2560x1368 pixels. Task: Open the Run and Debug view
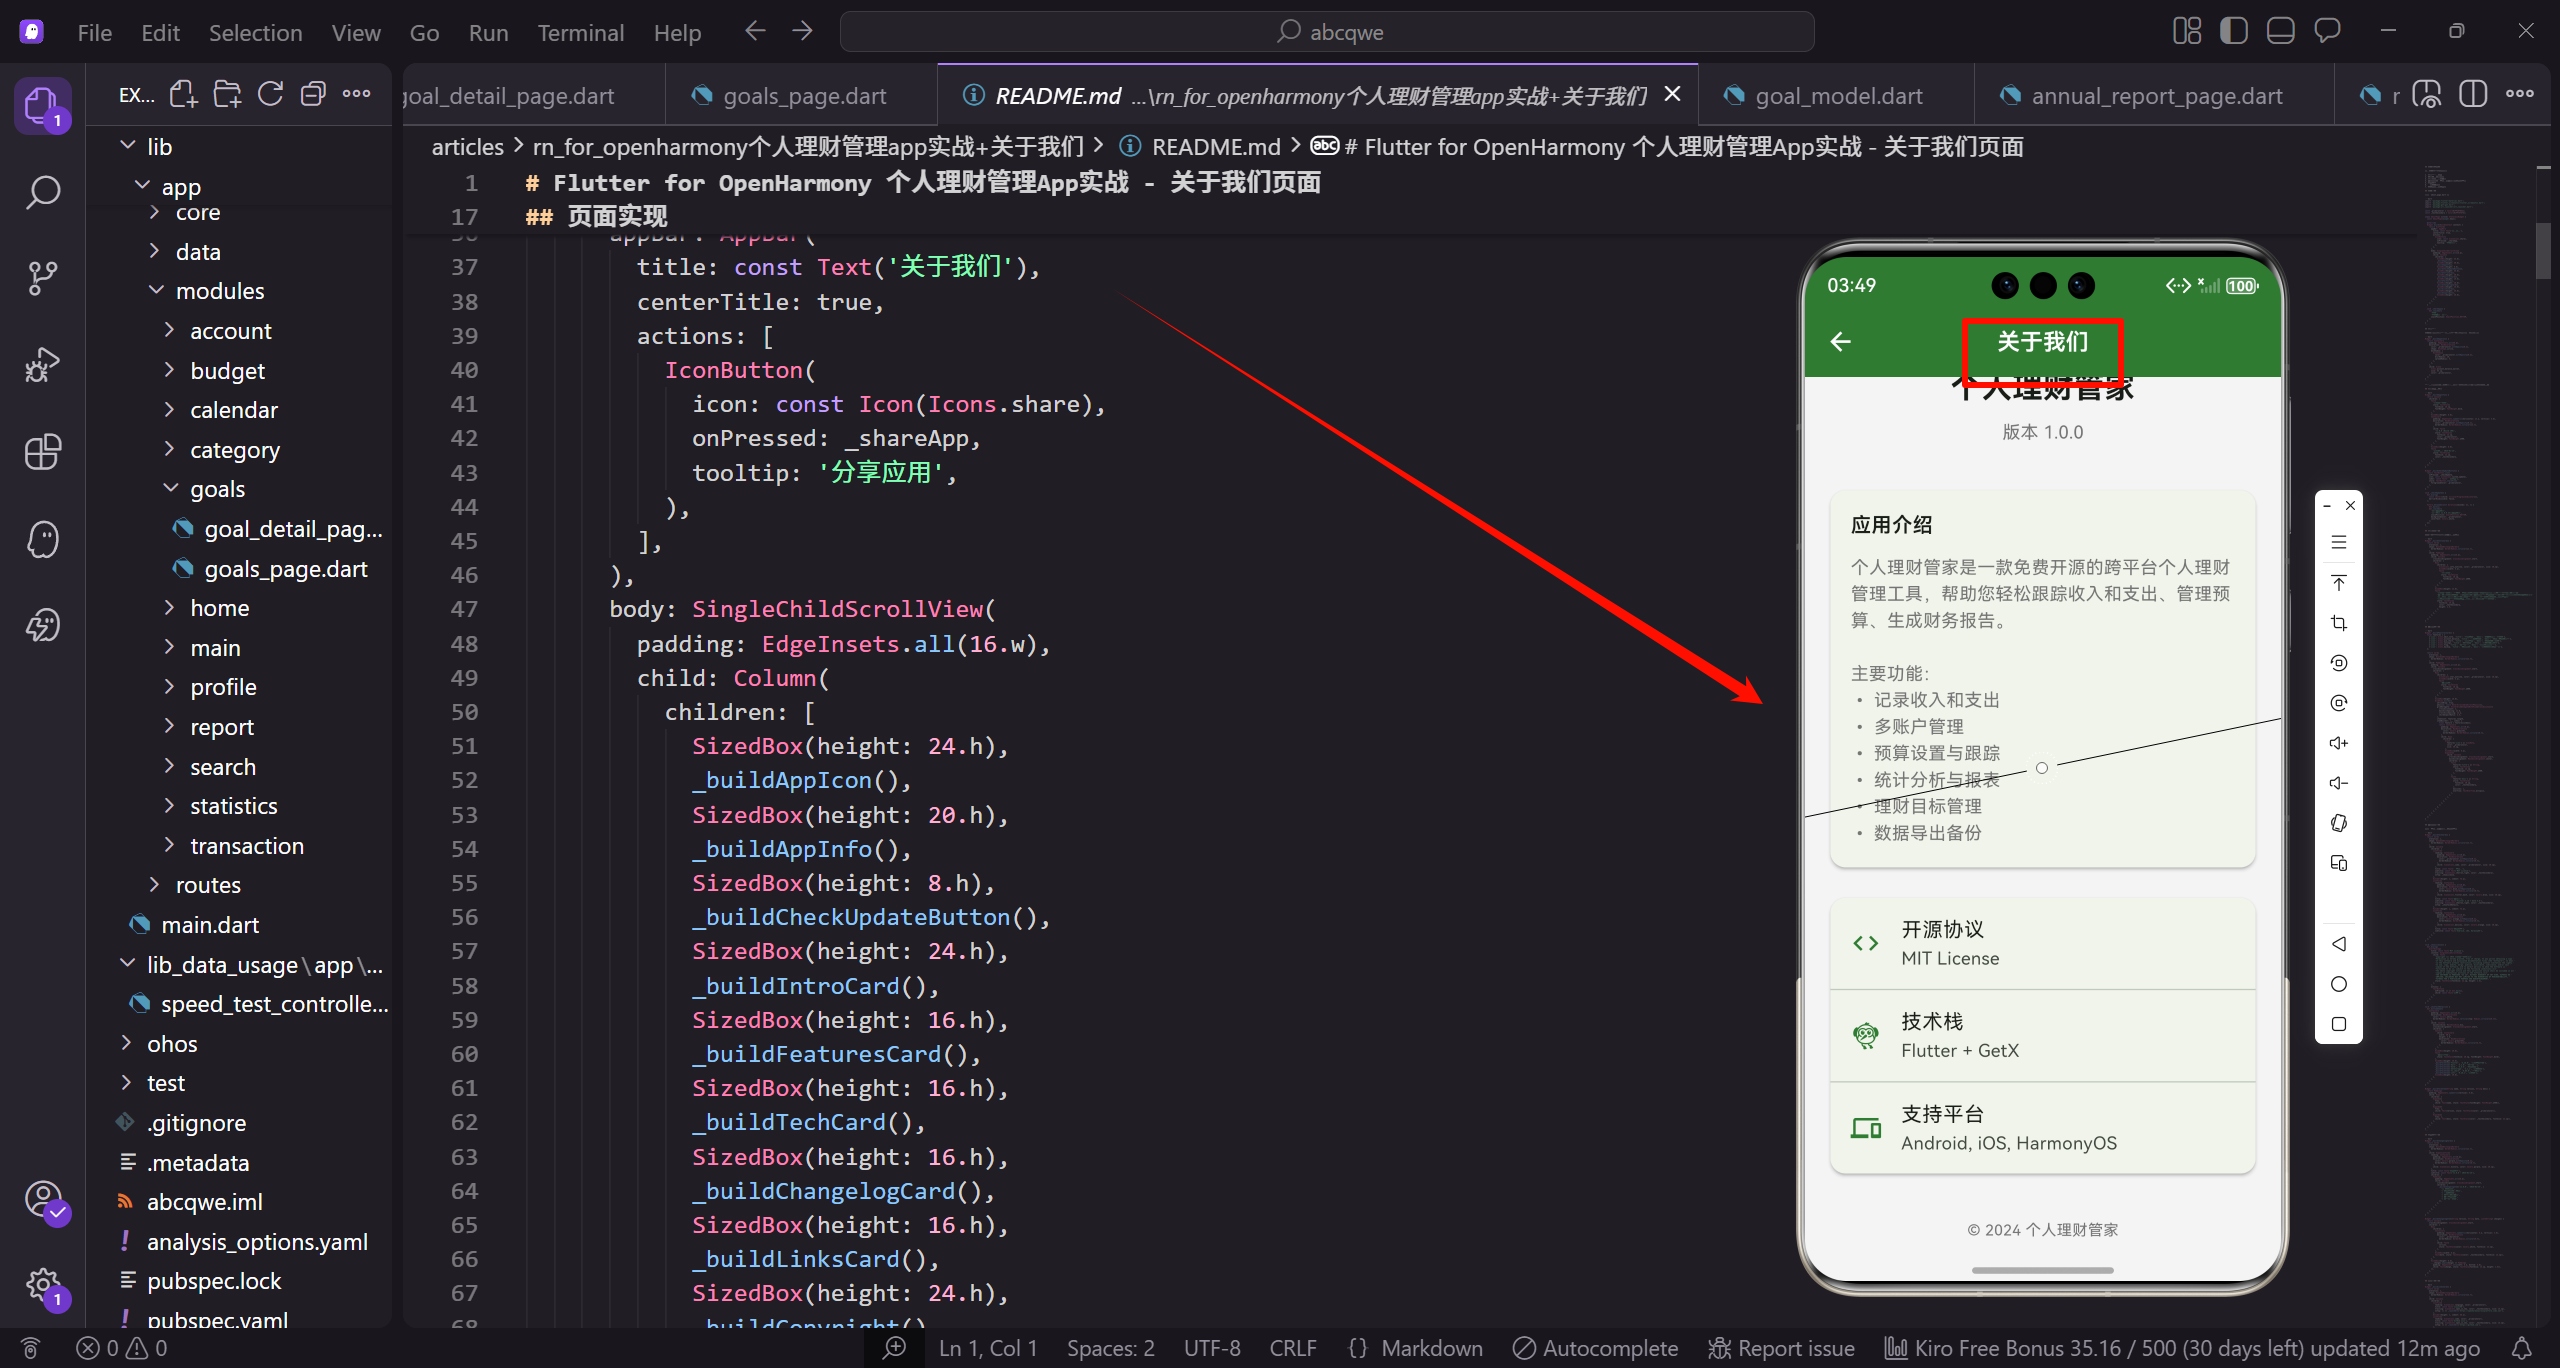tap(42, 364)
